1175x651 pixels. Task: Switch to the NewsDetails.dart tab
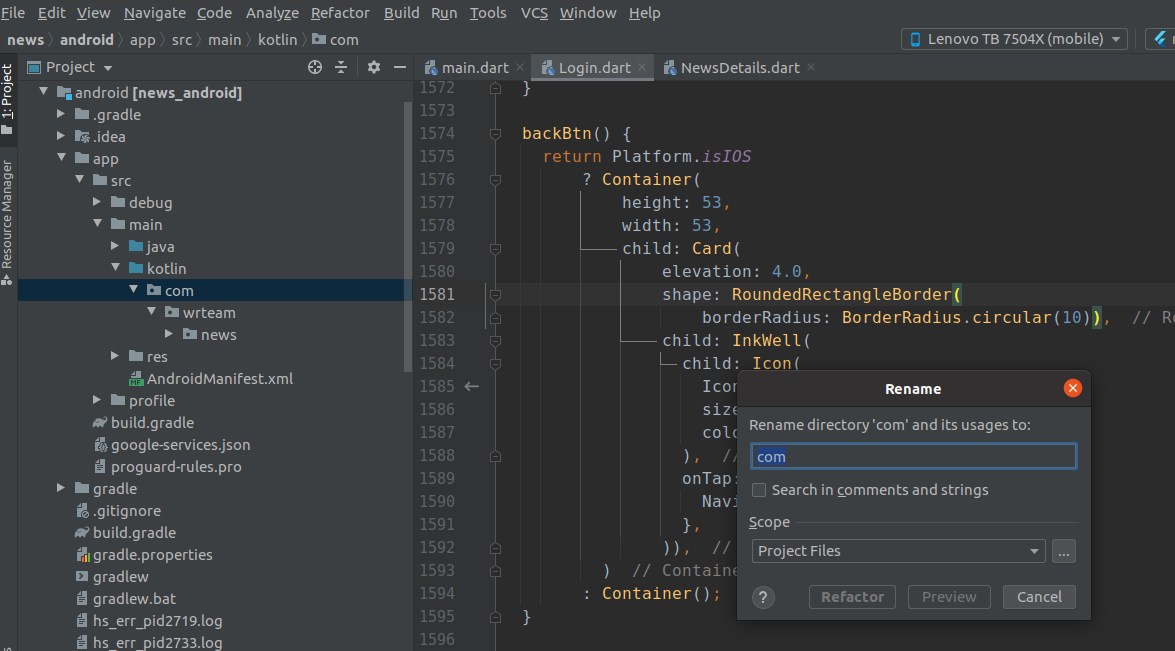(739, 68)
